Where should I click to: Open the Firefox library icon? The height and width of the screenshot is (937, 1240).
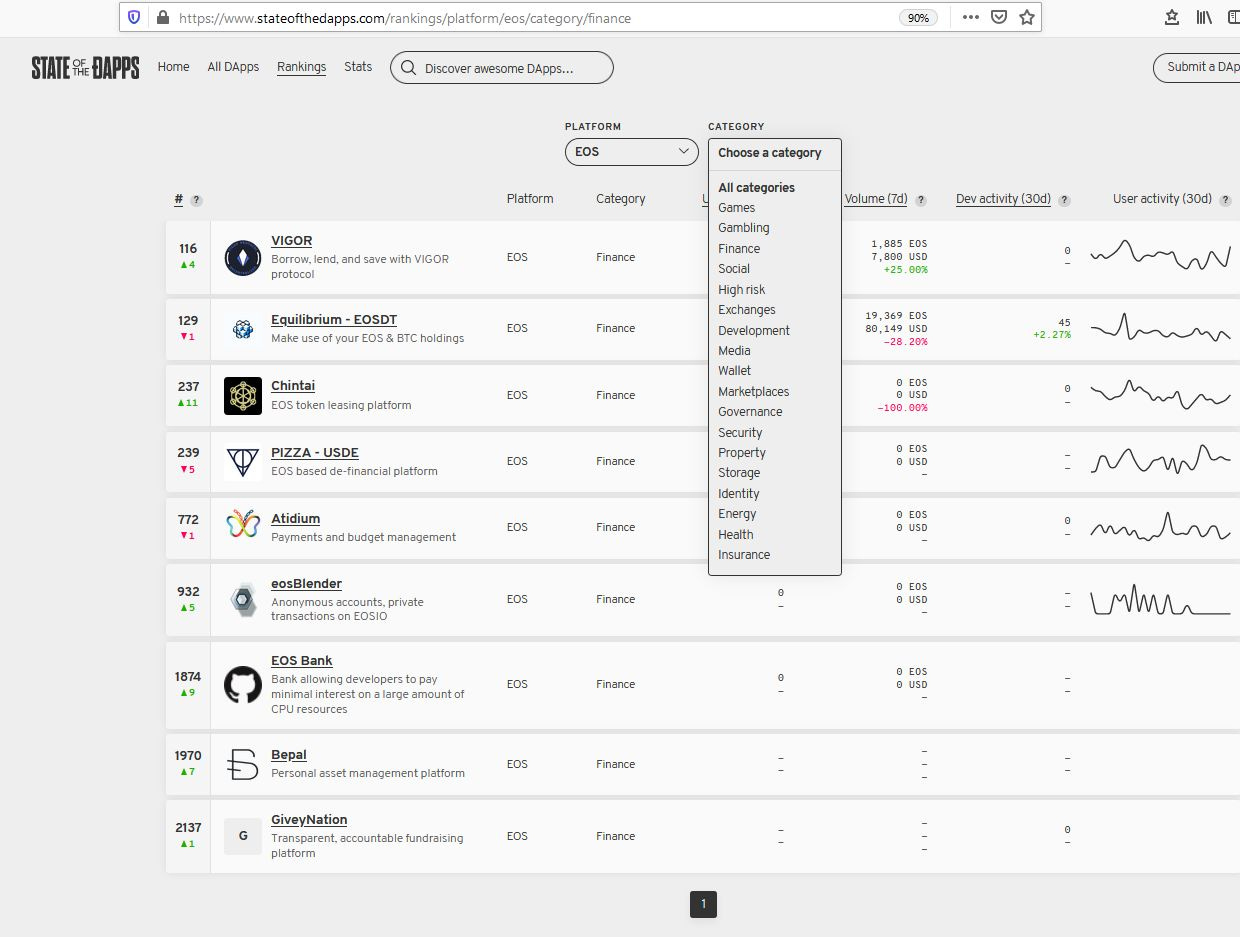[x=1204, y=17]
